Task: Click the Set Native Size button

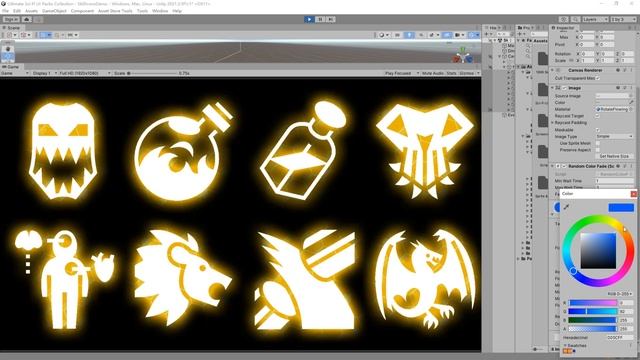Action: point(614,156)
